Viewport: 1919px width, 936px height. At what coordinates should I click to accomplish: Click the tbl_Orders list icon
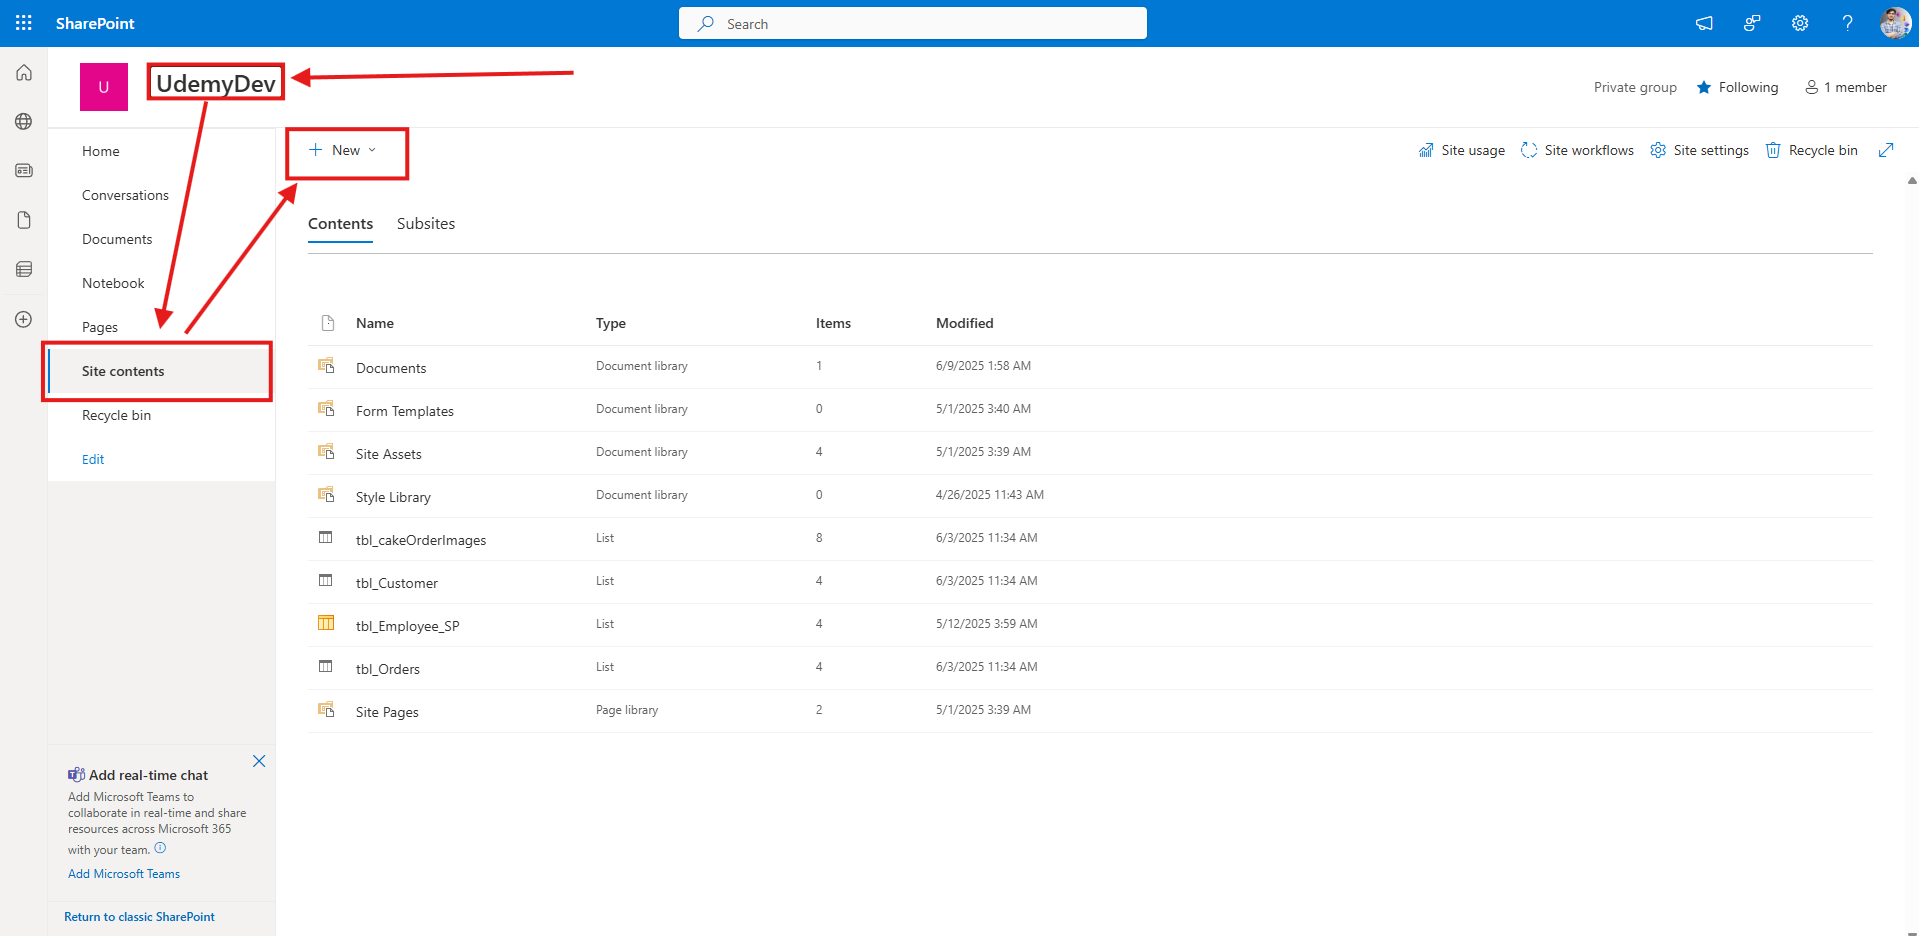(326, 666)
